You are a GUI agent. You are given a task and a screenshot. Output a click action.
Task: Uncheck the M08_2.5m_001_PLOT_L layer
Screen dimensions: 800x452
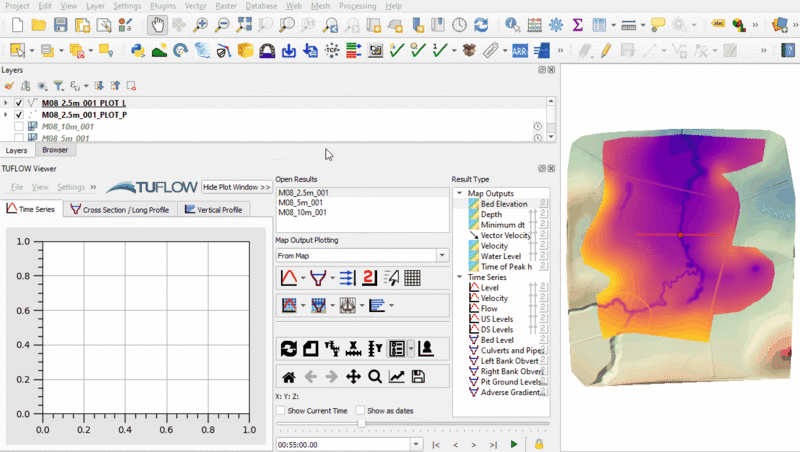point(19,103)
